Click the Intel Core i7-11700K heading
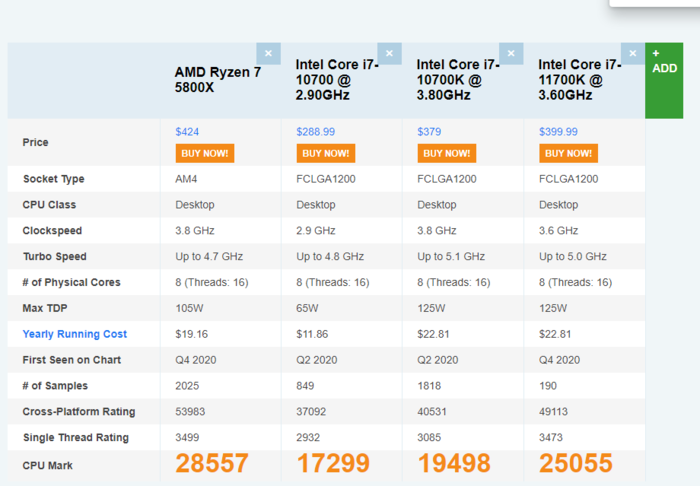This screenshot has height=486, width=700. pos(579,80)
